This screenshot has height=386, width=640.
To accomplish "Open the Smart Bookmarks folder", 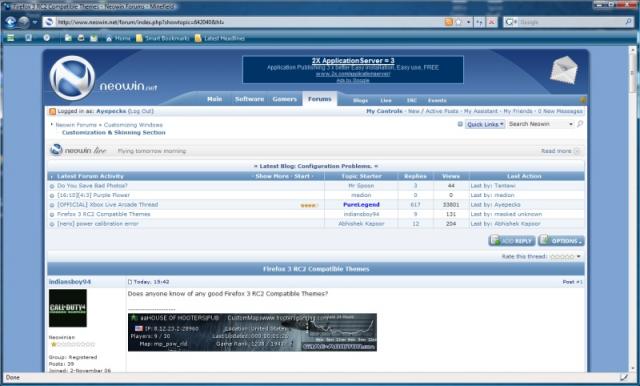I will point(162,38).
